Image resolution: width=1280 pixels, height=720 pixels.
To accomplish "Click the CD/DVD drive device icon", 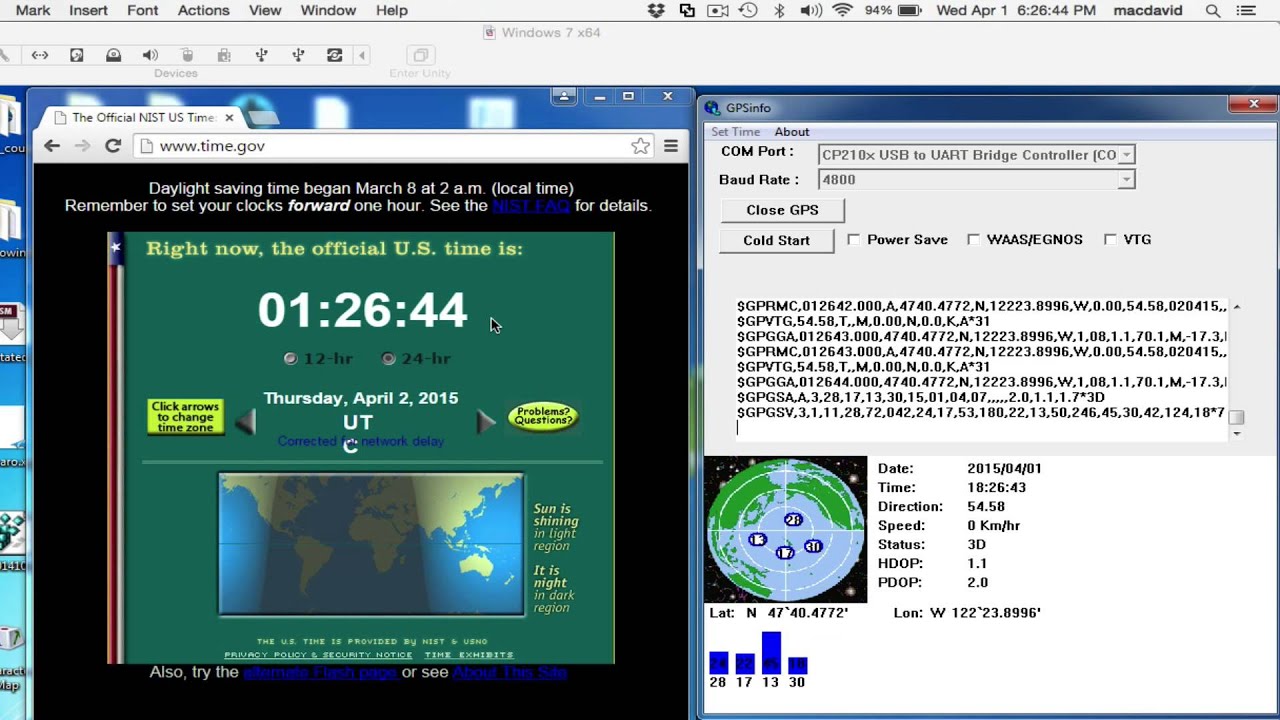I will coord(113,55).
